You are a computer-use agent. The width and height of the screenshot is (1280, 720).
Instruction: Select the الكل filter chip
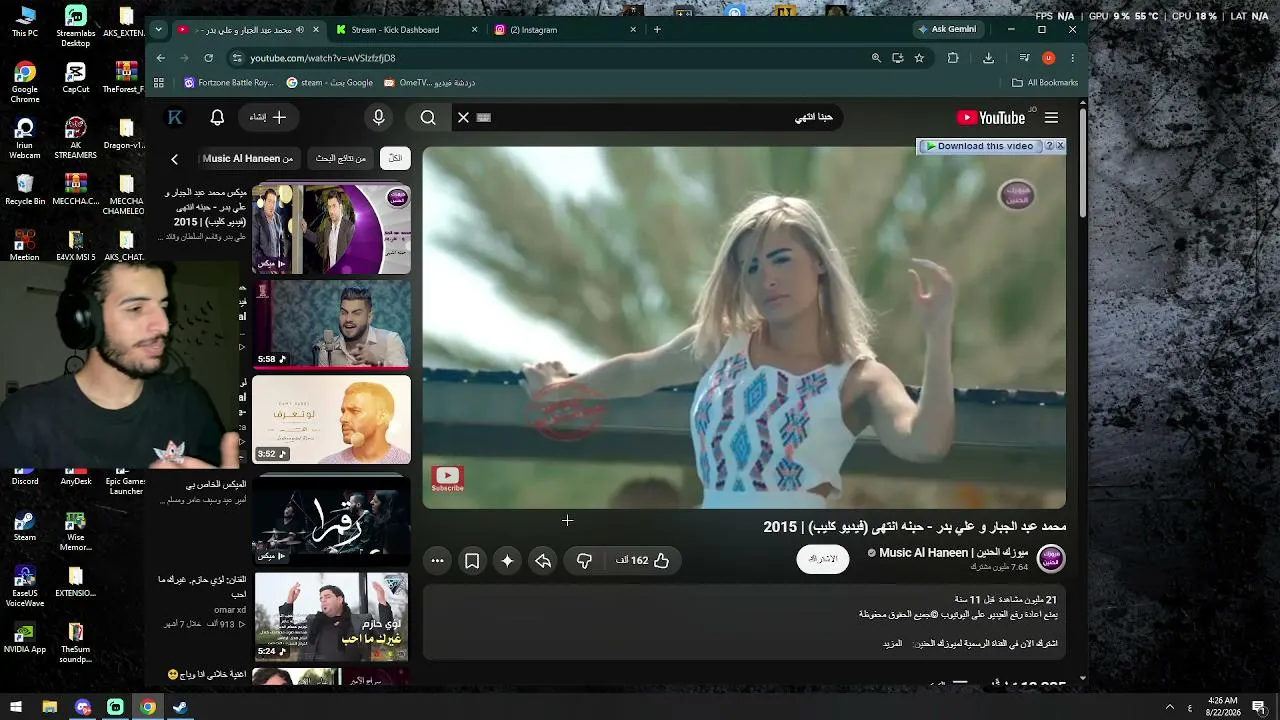click(395, 158)
